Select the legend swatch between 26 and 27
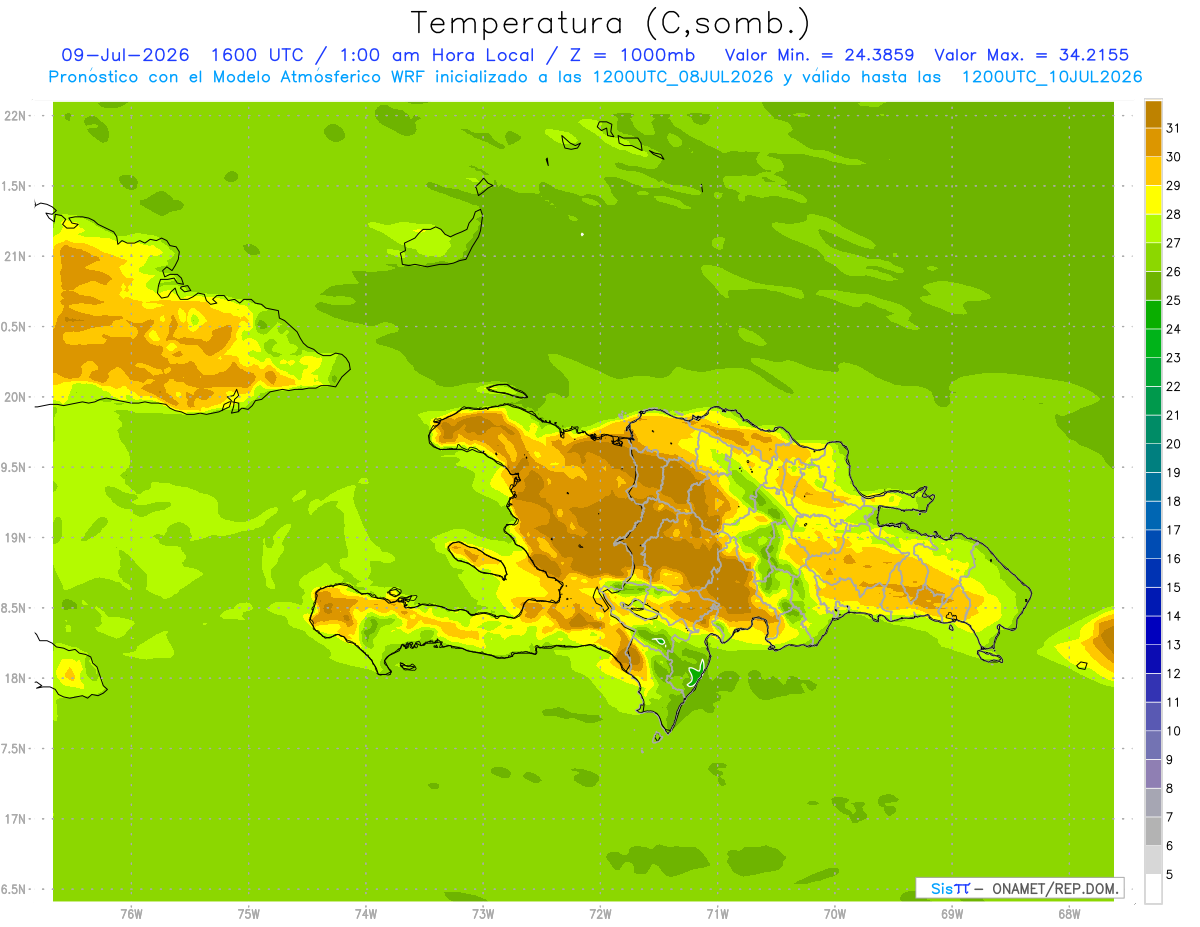 (1153, 257)
